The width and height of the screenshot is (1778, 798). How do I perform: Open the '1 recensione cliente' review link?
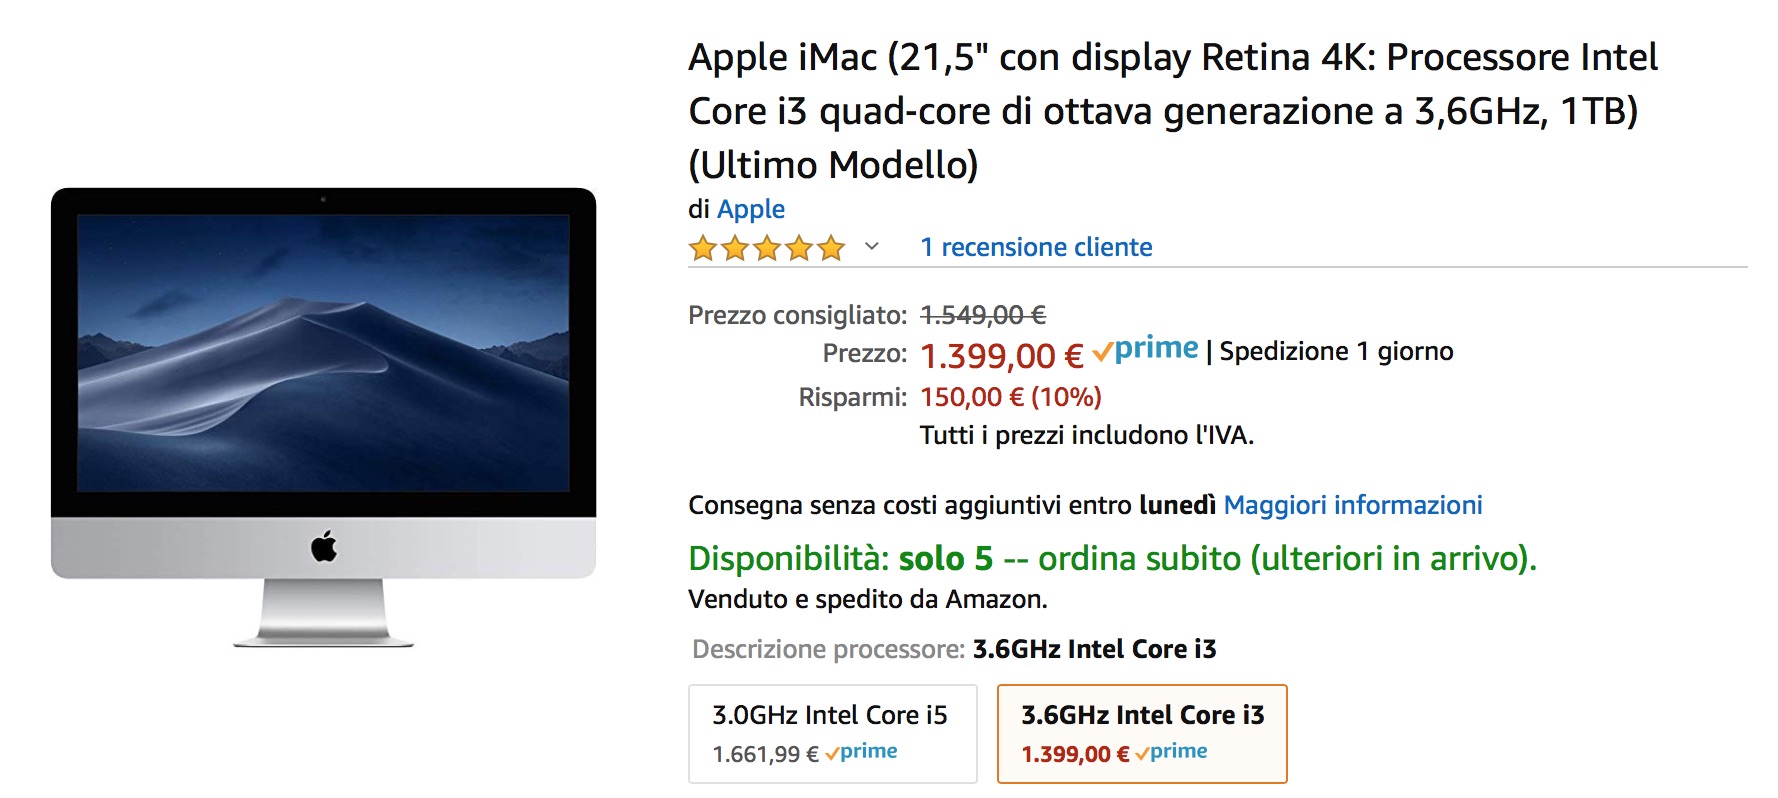1035,247
